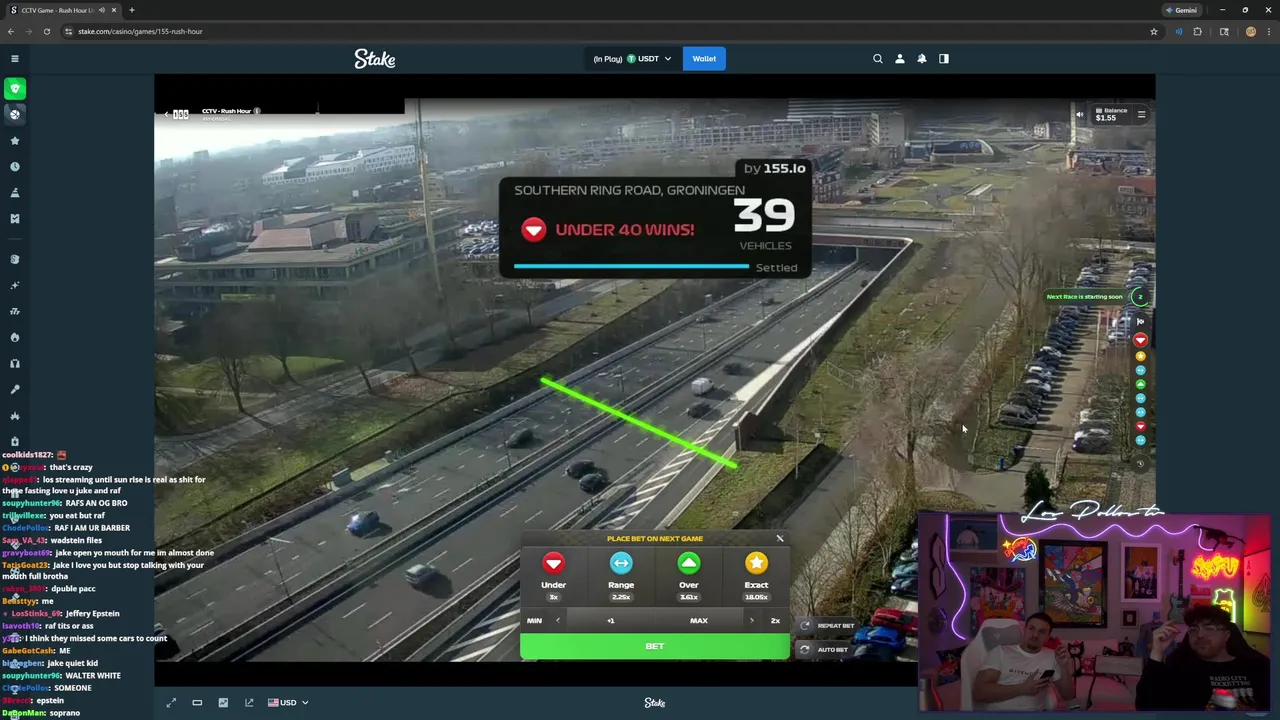Image resolution: width=1280 pixels, height=720 pixels.
Task: Click chat message 'Jeffery Epstein'
Action: 92,614
